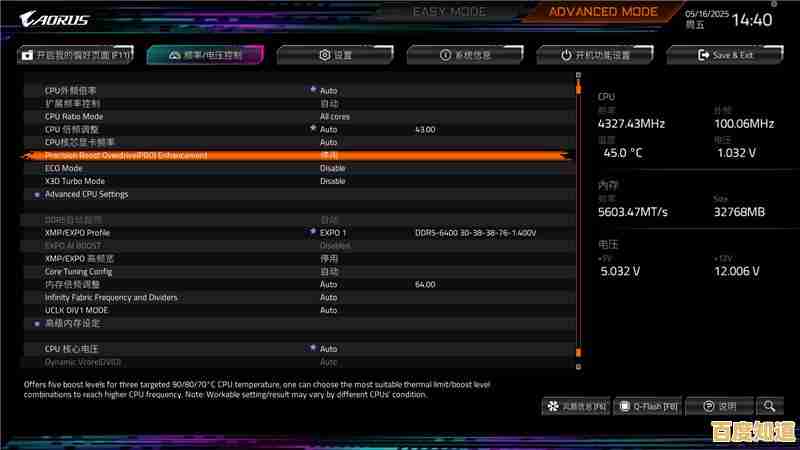Open CPU Ratio Mode All cores dropdown
800x450 pixels.
[334, 116]
